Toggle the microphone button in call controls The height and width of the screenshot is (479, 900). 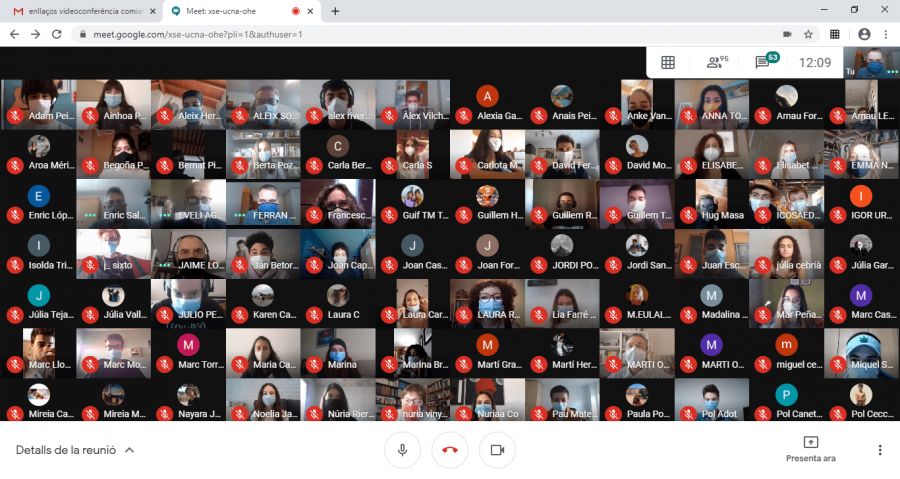(402, 450)
